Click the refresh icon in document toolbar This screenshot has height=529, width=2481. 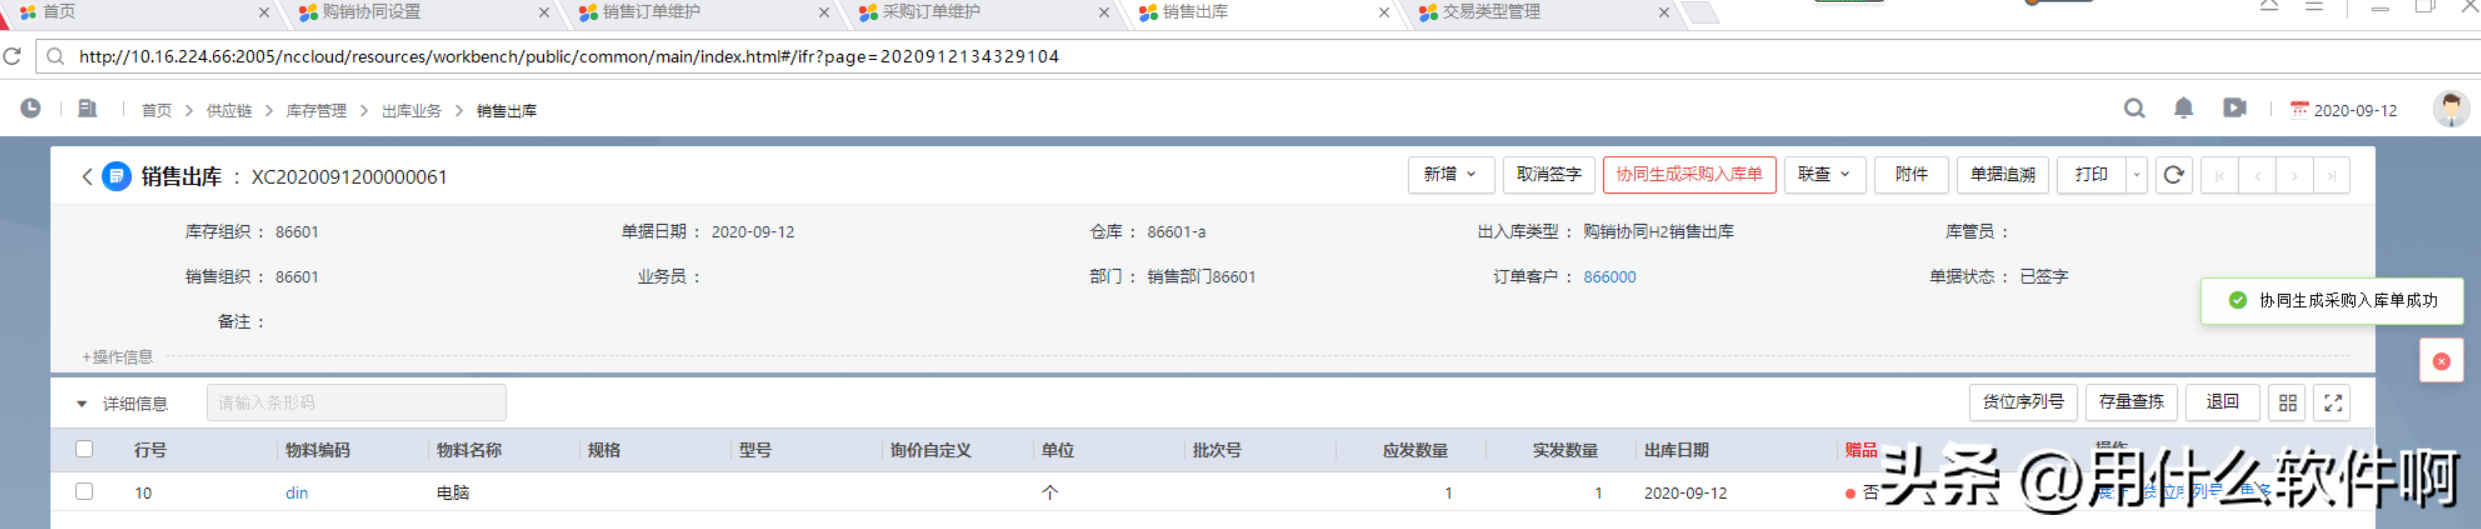click(x=2173, y=175)
